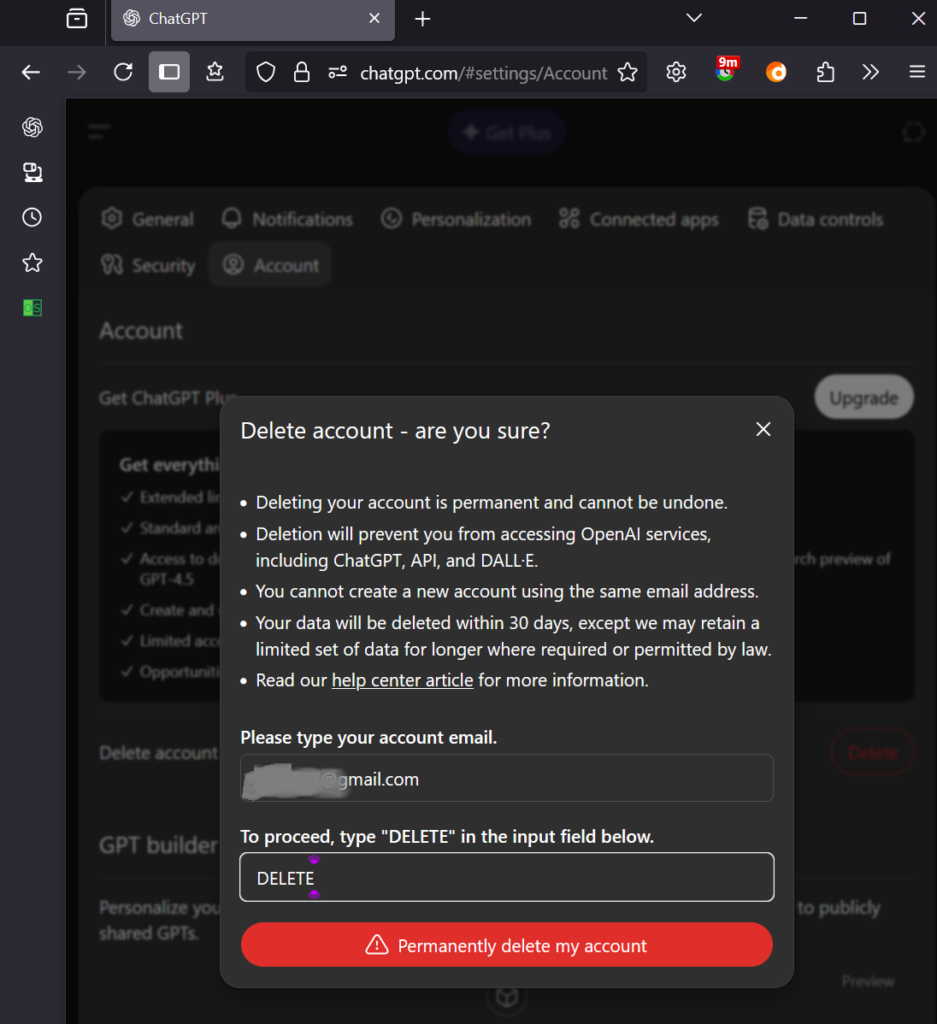
Task: Select the ChatGPT browser tab
Action: click(x=253, y=20)
